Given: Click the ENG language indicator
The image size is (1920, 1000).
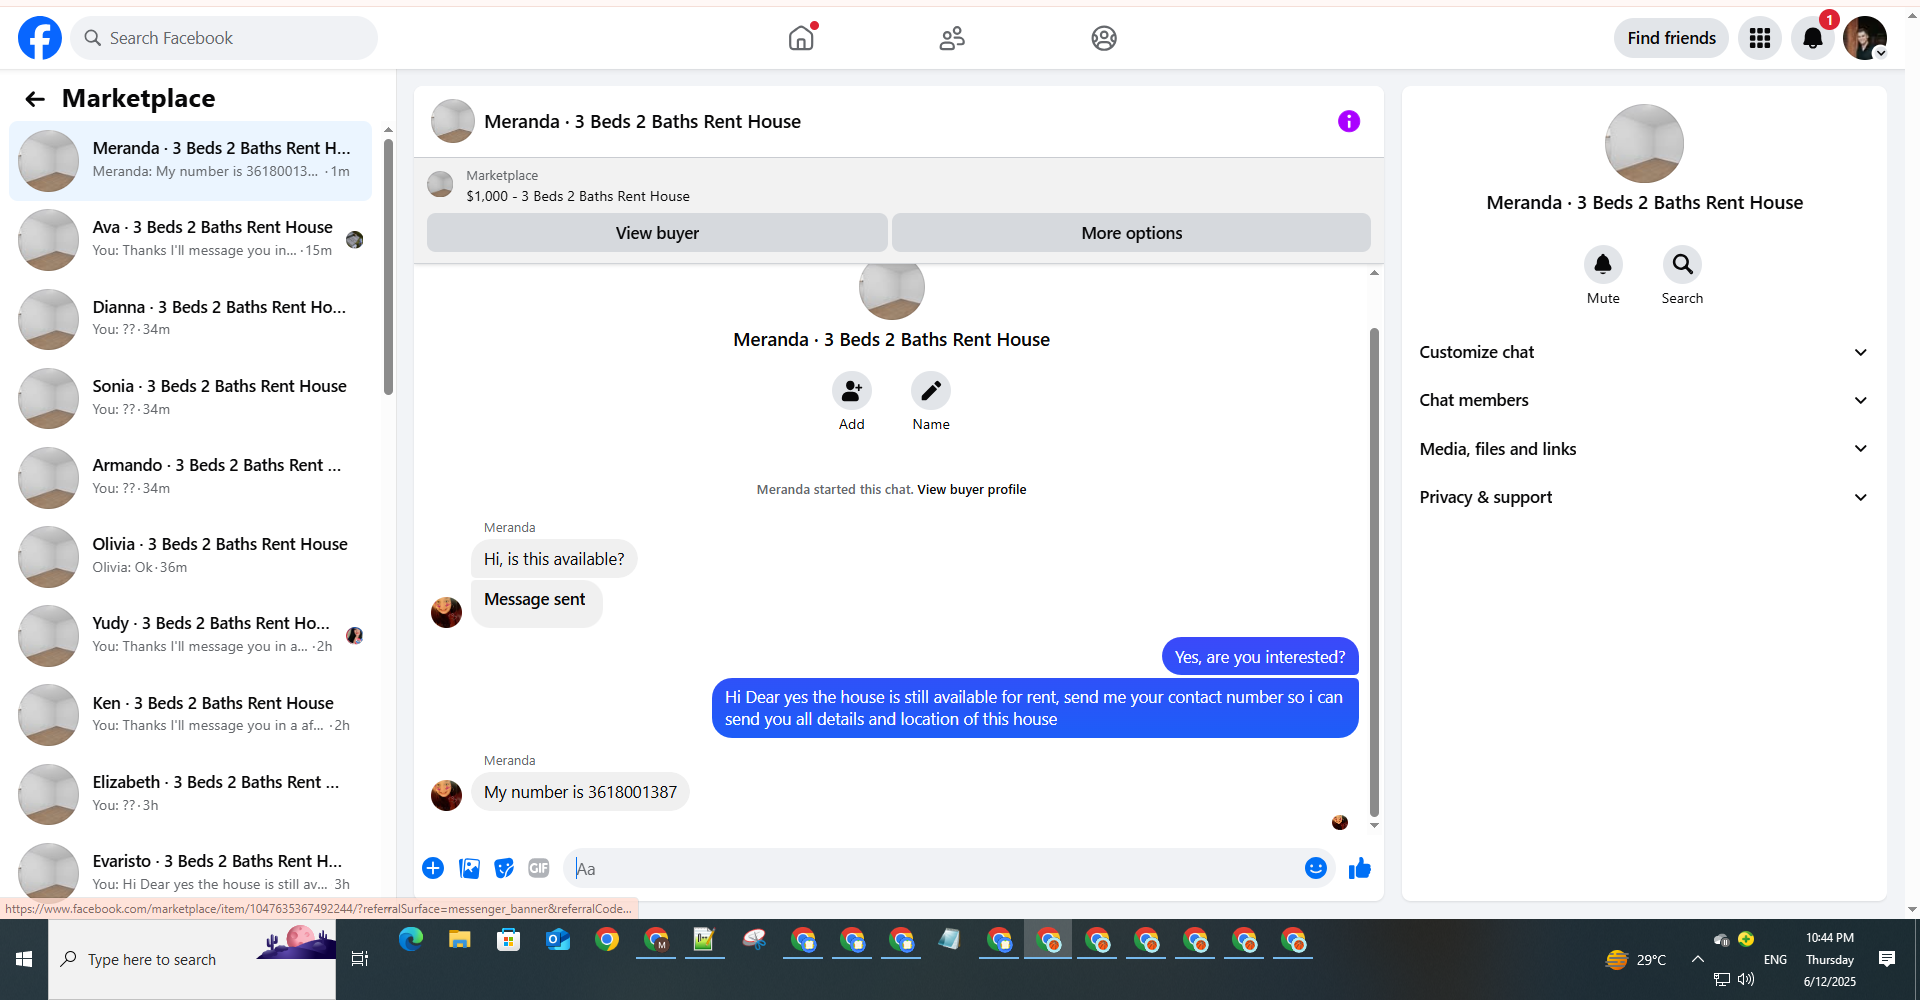Looking at the screenshot, I should [x=1775, y=959].
